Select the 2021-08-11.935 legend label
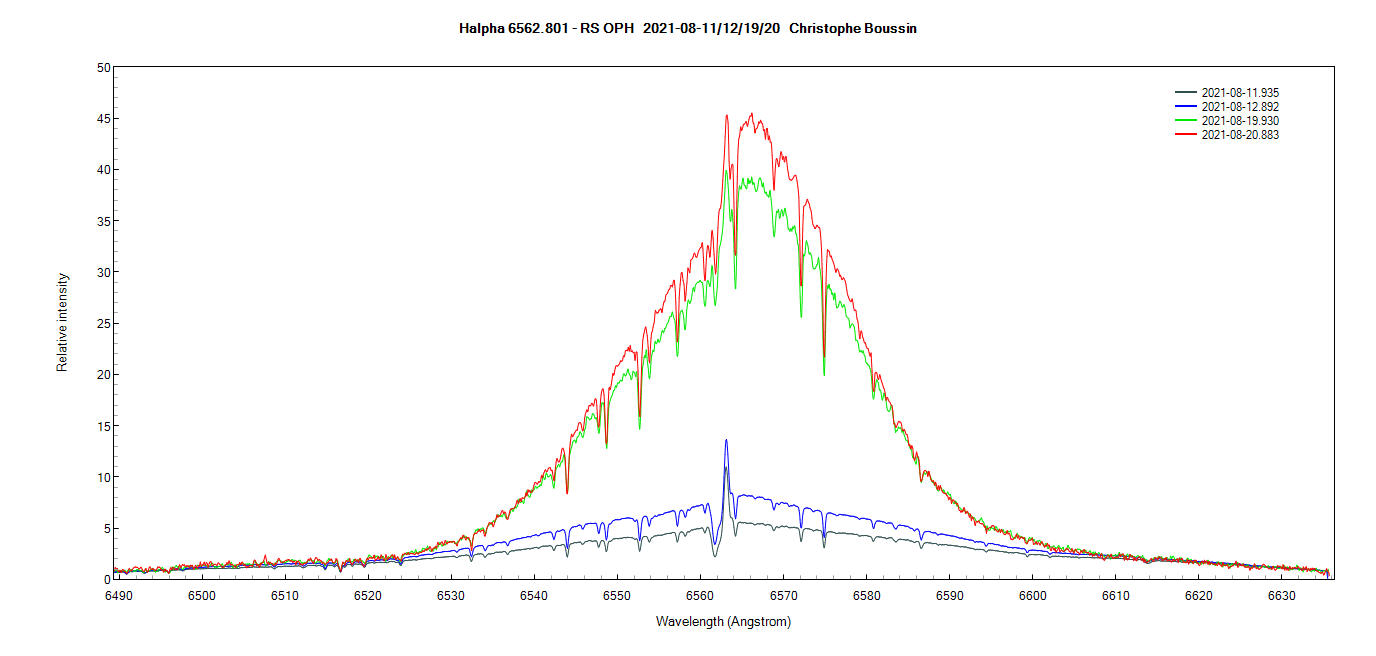 click(1240, 93)
